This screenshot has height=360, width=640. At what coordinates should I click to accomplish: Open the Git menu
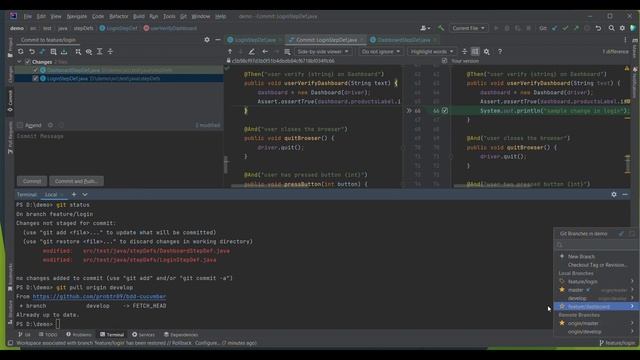tap(183, 16)
